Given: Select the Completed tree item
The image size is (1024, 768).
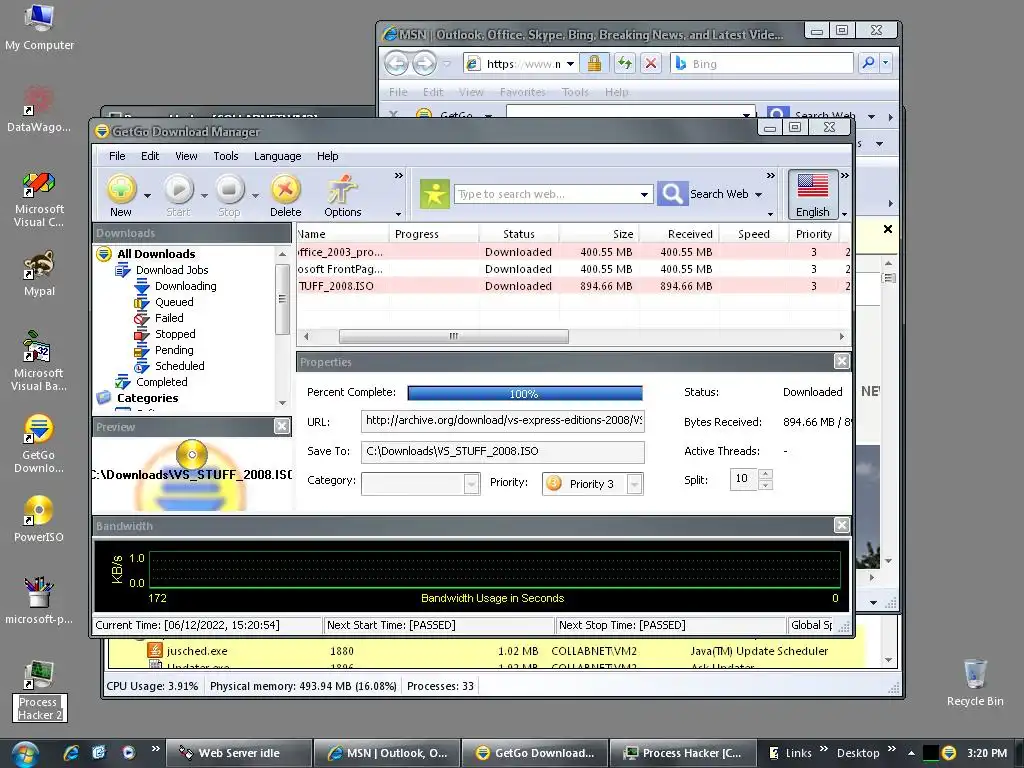Looking at the screenshot, I should tap(161, 382).
